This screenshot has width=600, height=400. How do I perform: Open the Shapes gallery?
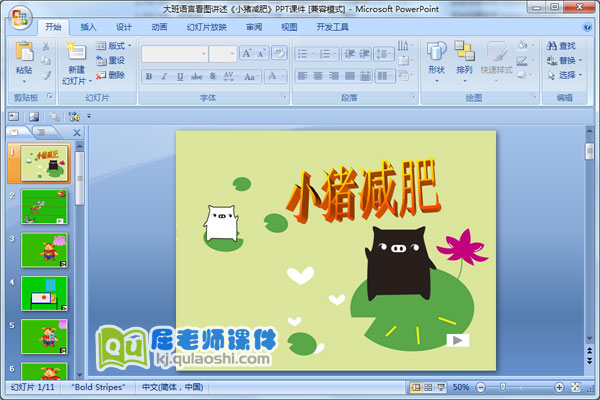(437, 61)
